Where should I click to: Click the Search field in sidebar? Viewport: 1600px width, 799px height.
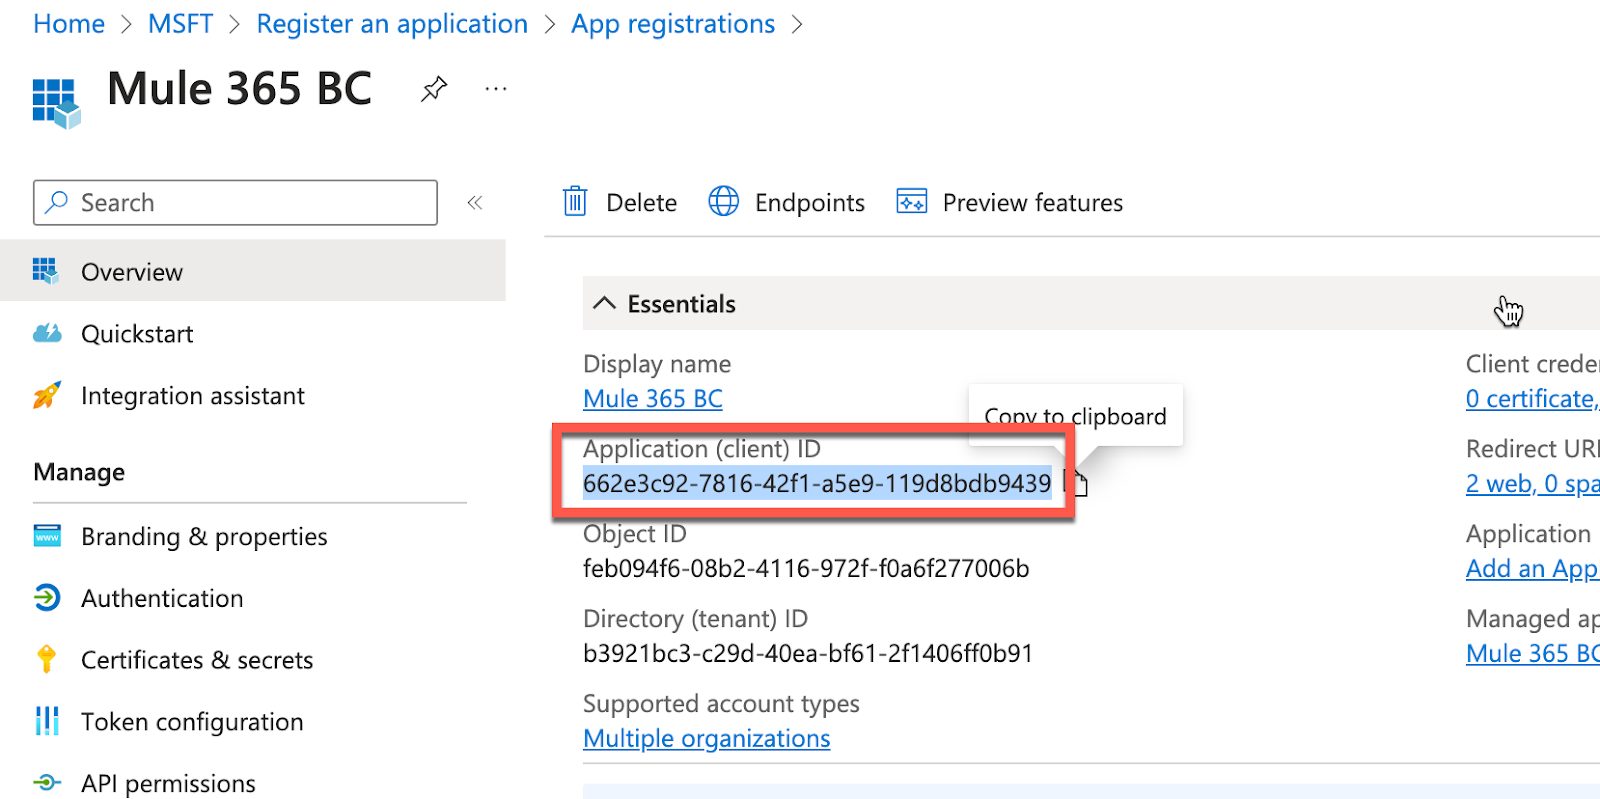tap(235, 203)
